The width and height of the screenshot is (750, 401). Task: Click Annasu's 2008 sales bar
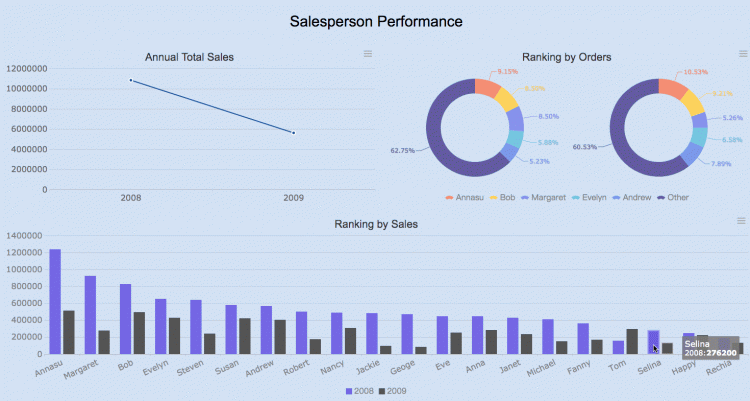(55, 301)
